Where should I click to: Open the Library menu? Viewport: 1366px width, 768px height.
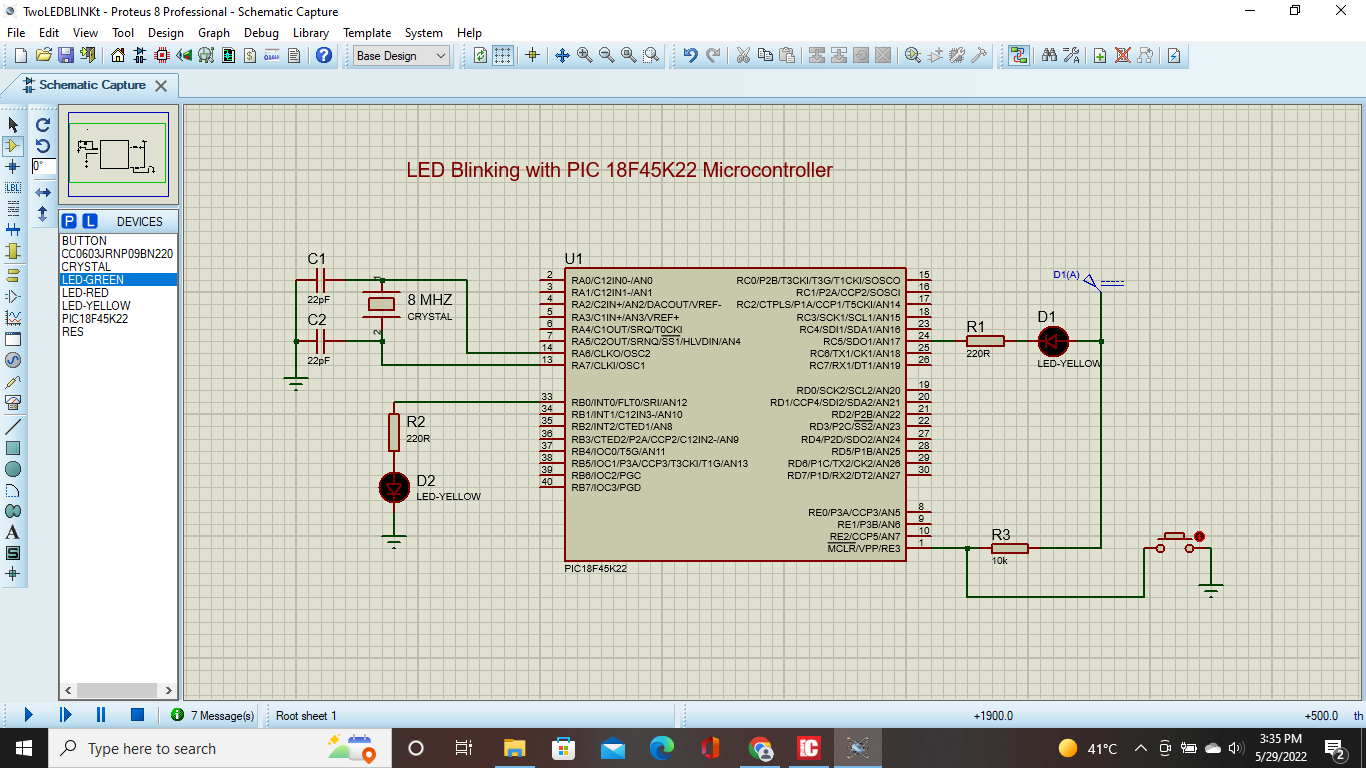pos(311,32)
